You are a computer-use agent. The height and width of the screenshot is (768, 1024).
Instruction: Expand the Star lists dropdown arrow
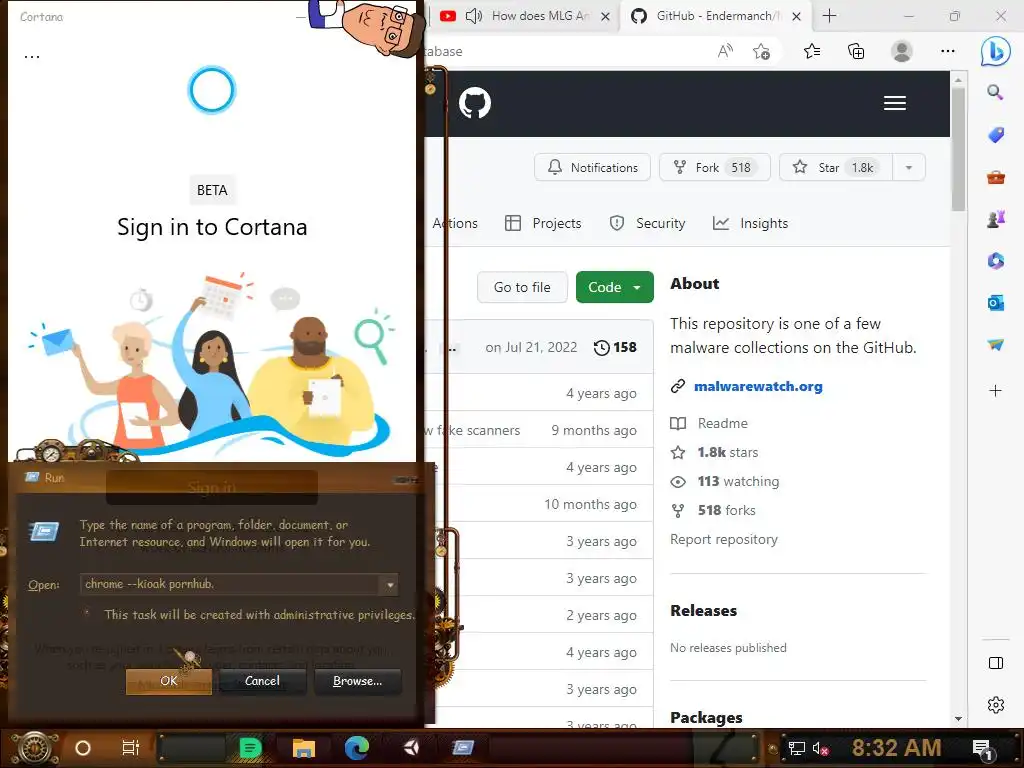coord(908,167)
